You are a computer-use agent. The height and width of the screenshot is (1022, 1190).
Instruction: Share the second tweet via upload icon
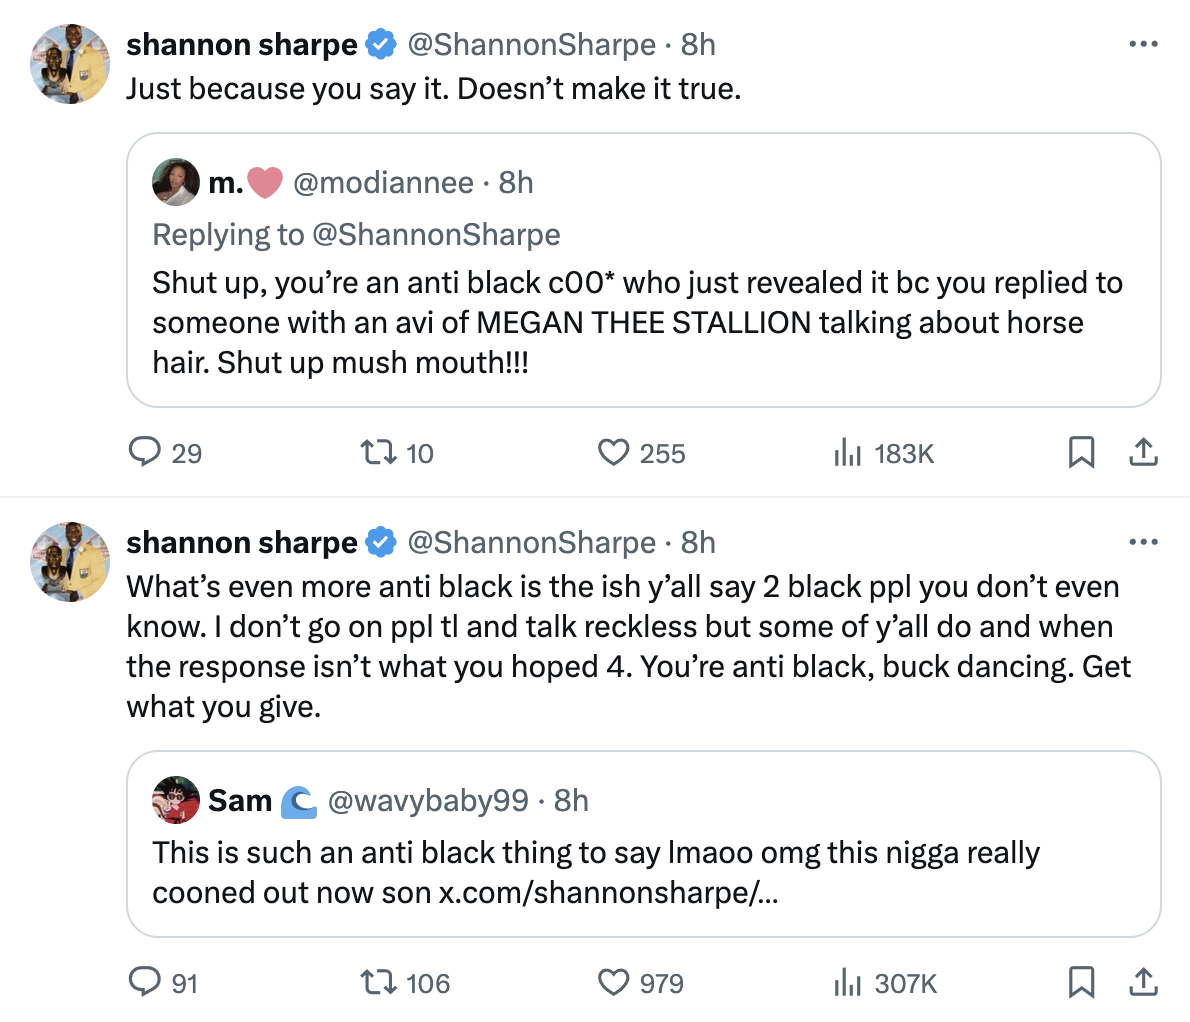pyautogui.click(x=1143, y=982)
